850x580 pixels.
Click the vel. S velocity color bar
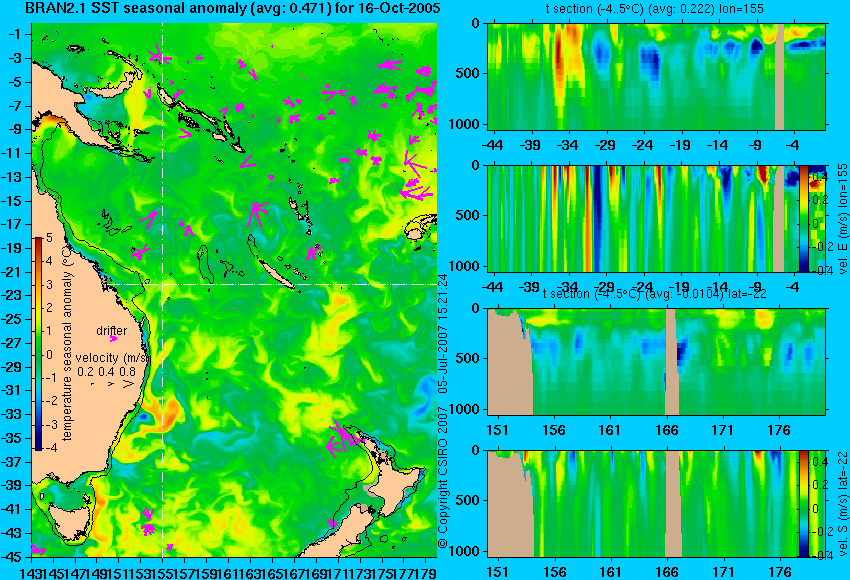pos(803,504)
